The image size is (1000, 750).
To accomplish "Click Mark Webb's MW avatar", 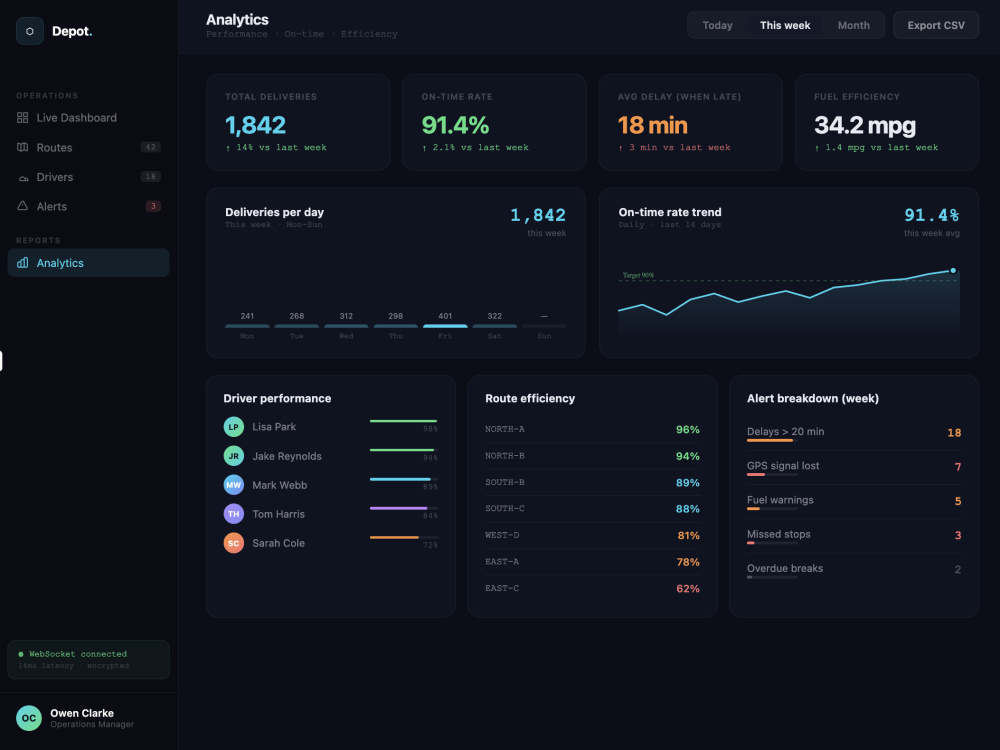I will tap(233, 485).
